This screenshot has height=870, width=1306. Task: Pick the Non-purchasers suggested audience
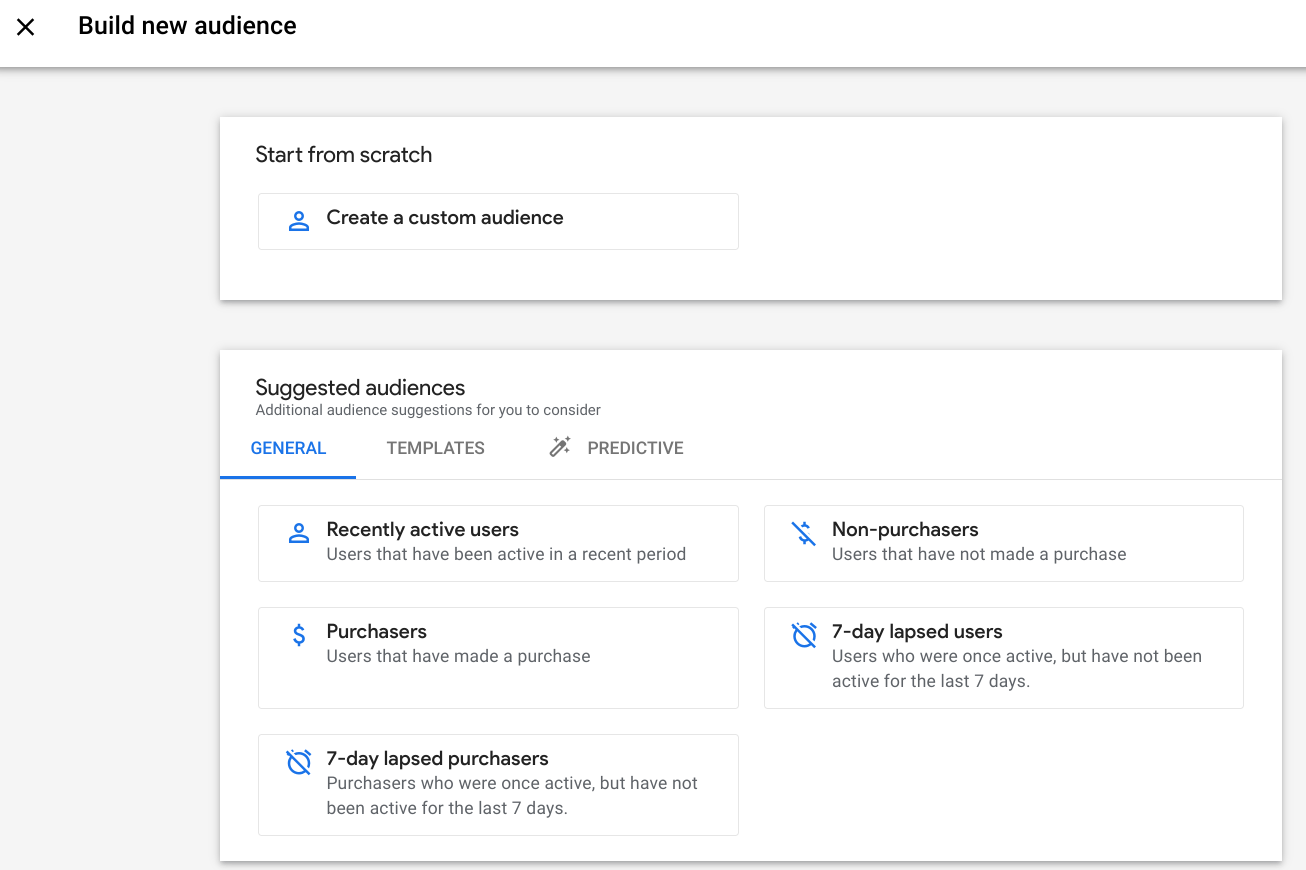[905, 530]
